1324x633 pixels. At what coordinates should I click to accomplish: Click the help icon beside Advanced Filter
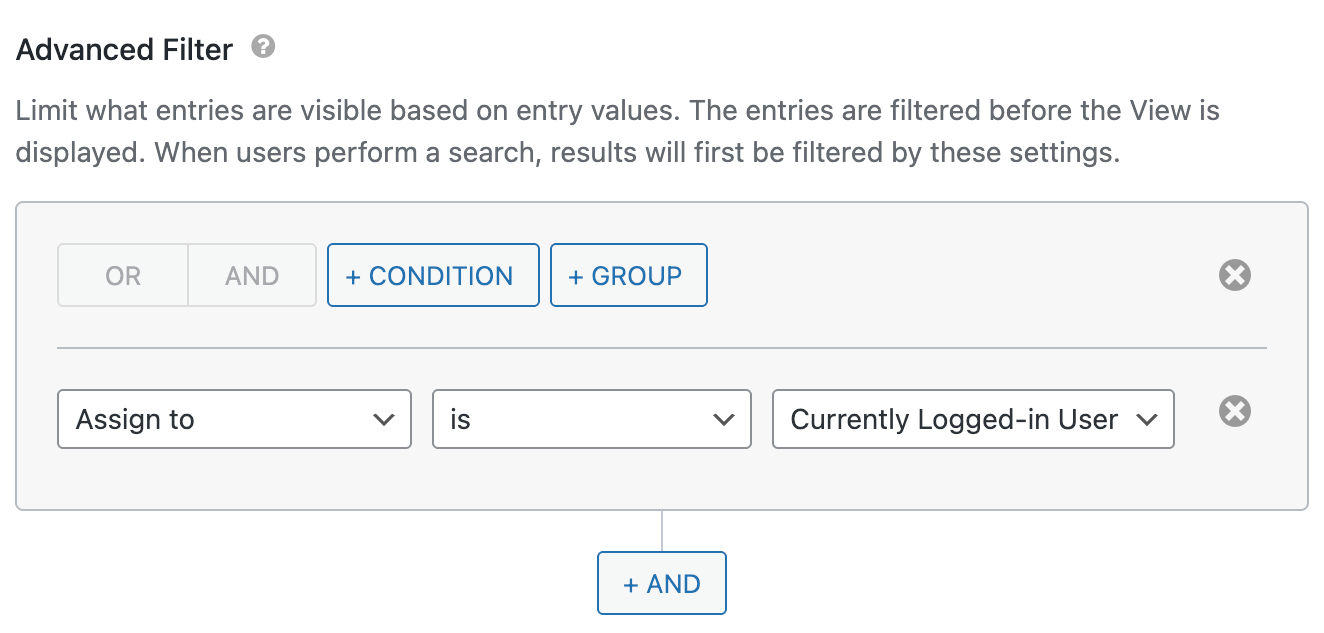tap(262, 46)
